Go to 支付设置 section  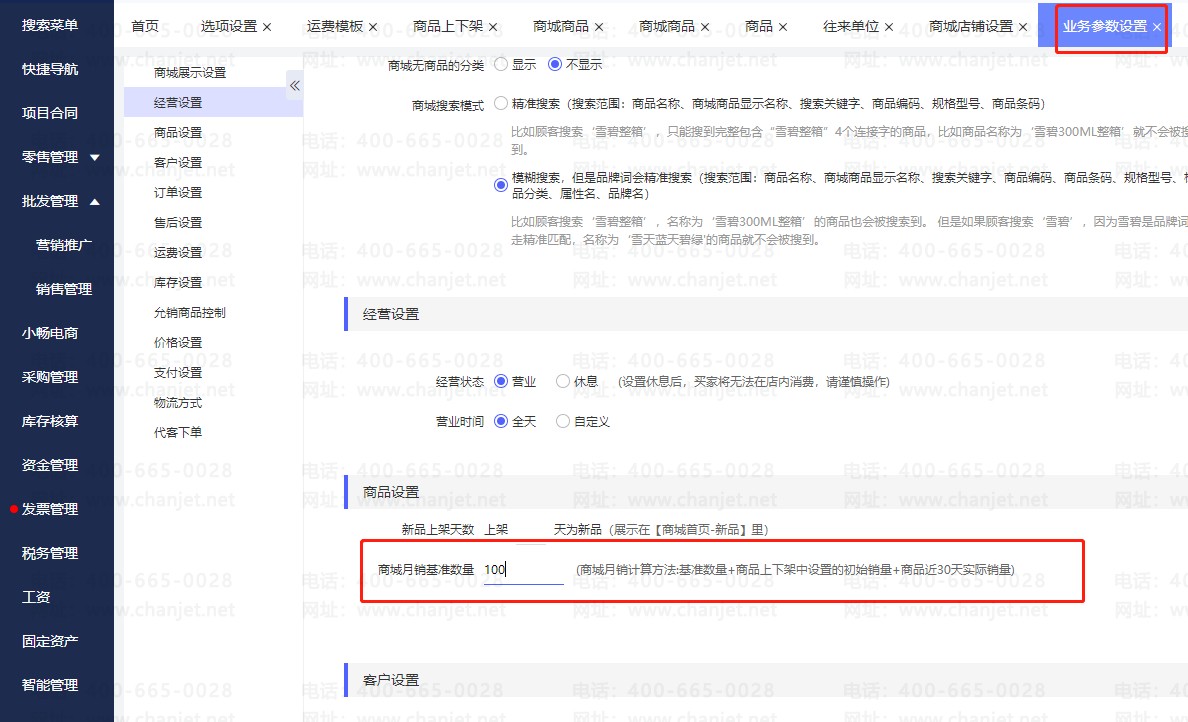click(x=178, y=373)
